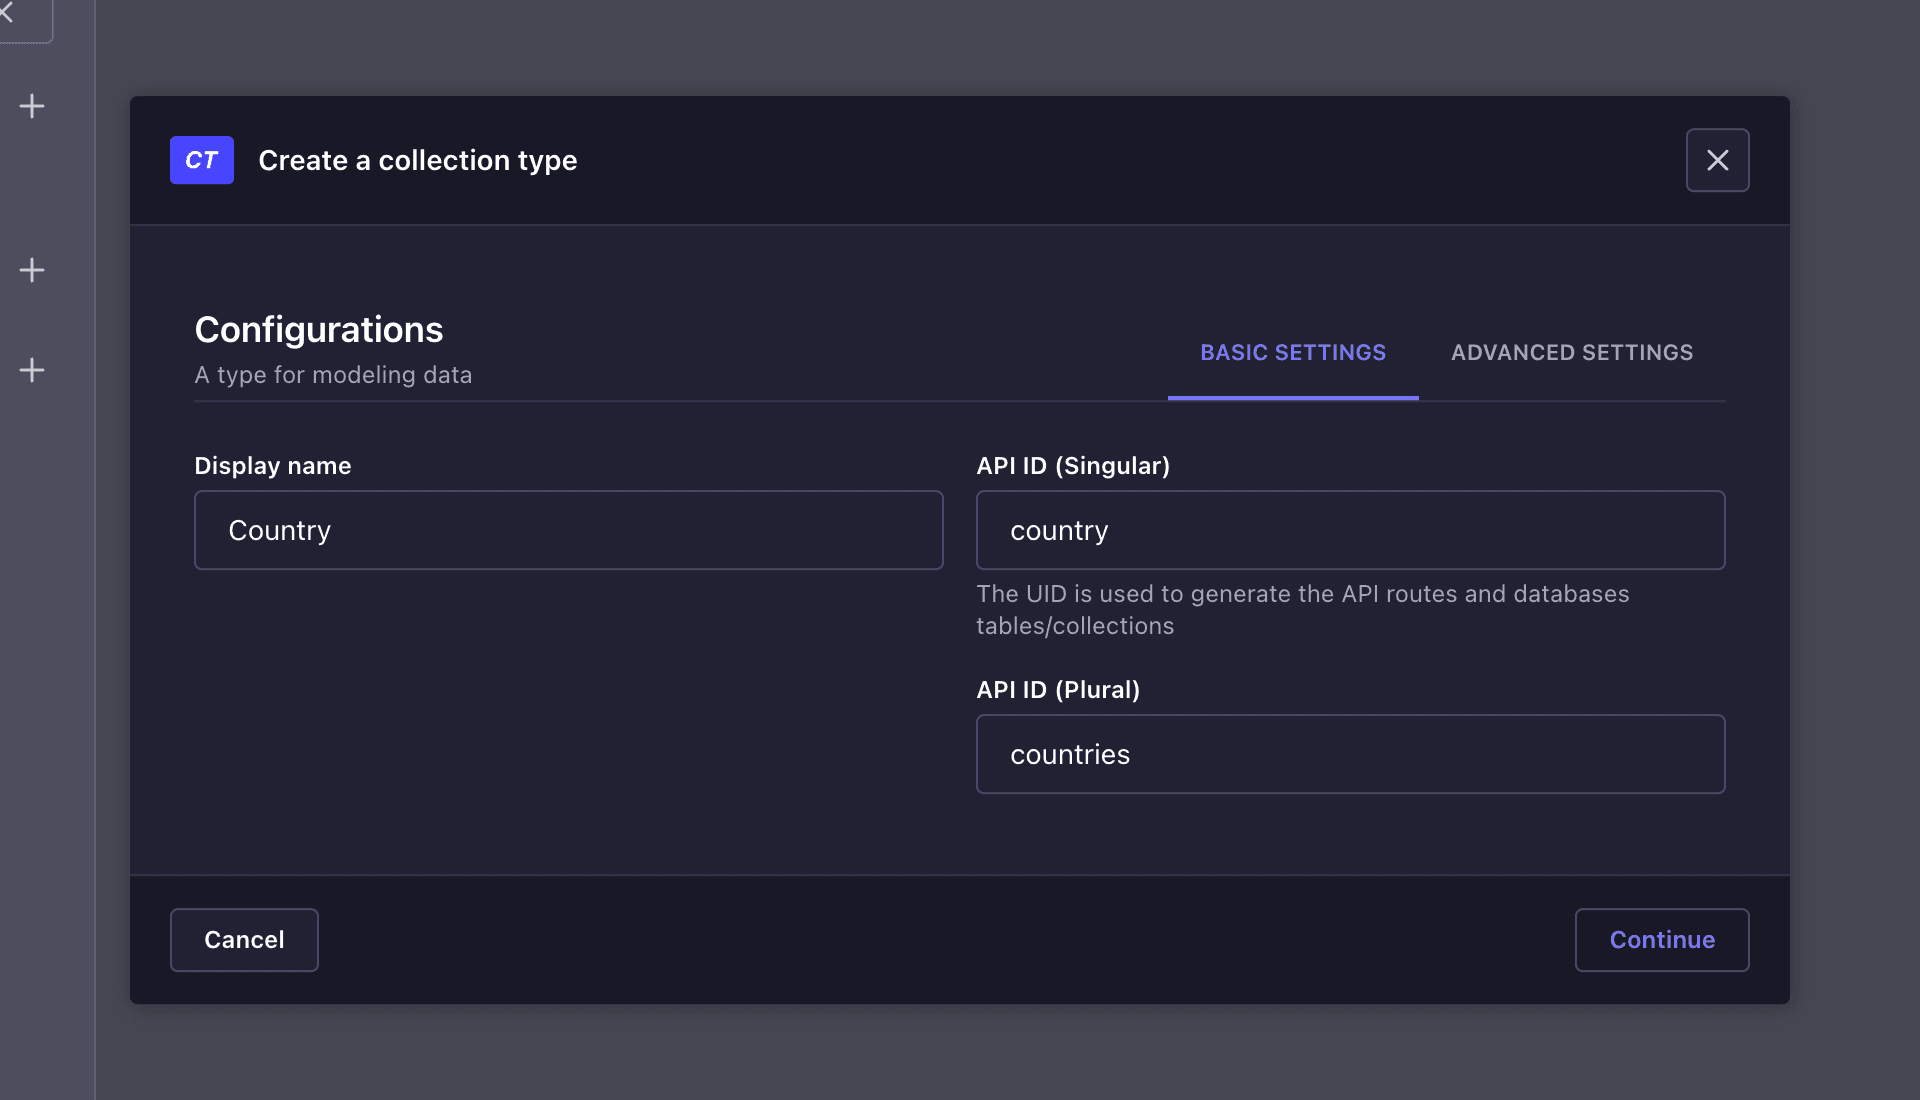The width and height of the screenshot is (1920, 1100).
Task: Click the API ID (Singular) label
Action: click(x=1072, y=466)
